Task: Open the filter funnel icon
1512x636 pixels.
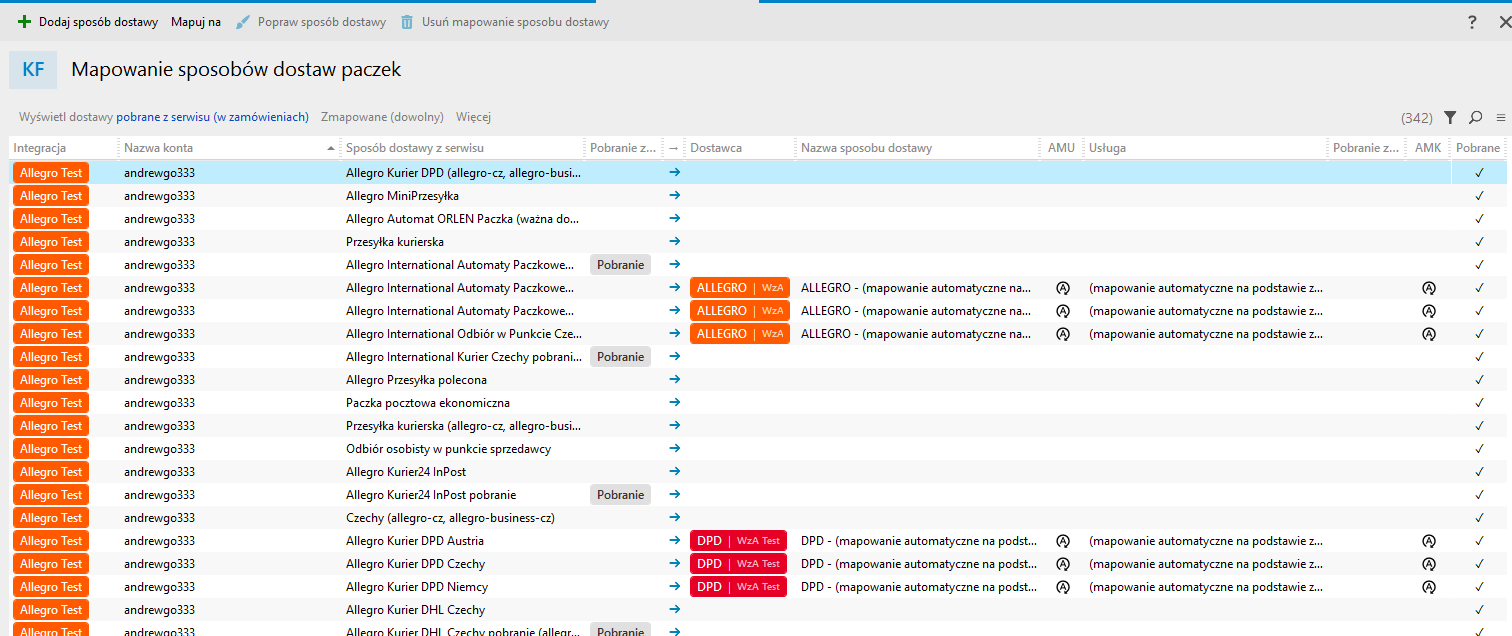Action: [x=1450, y=117]
